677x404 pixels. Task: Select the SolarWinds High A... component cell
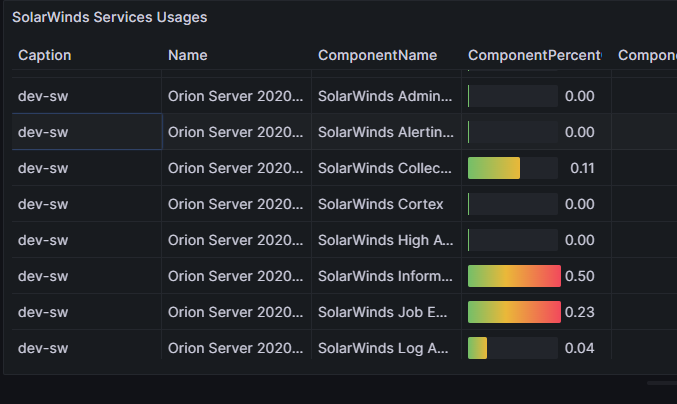(x=386, y=240)
